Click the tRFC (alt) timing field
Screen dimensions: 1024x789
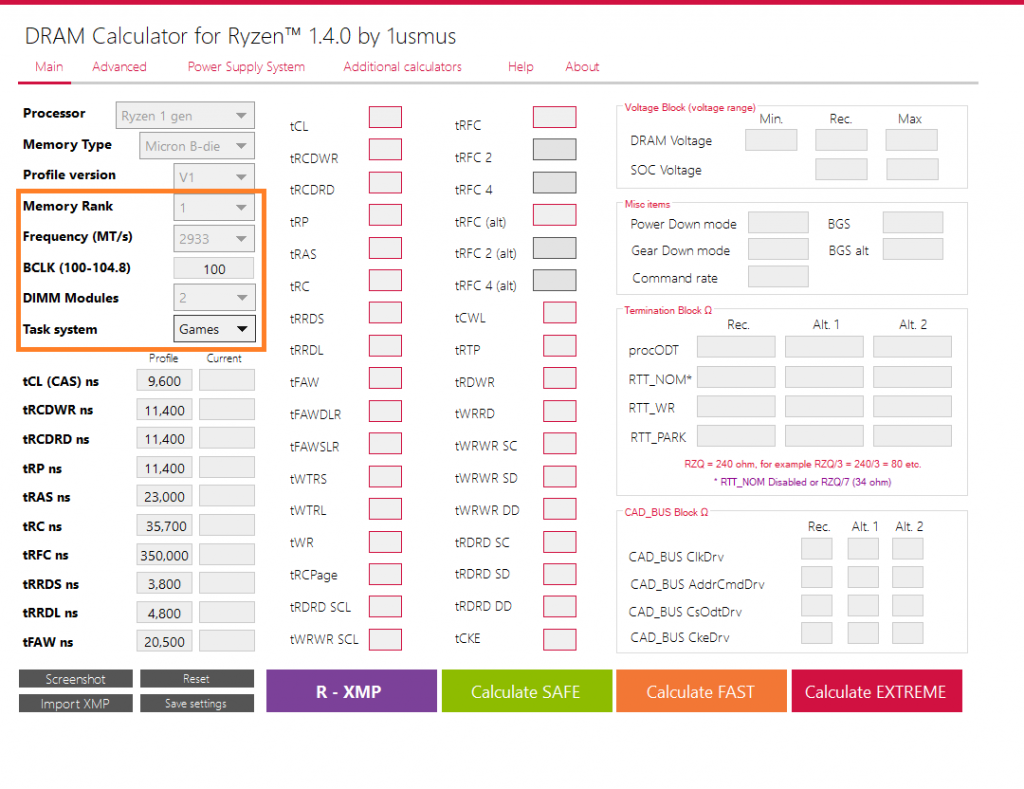click(554, 215)
